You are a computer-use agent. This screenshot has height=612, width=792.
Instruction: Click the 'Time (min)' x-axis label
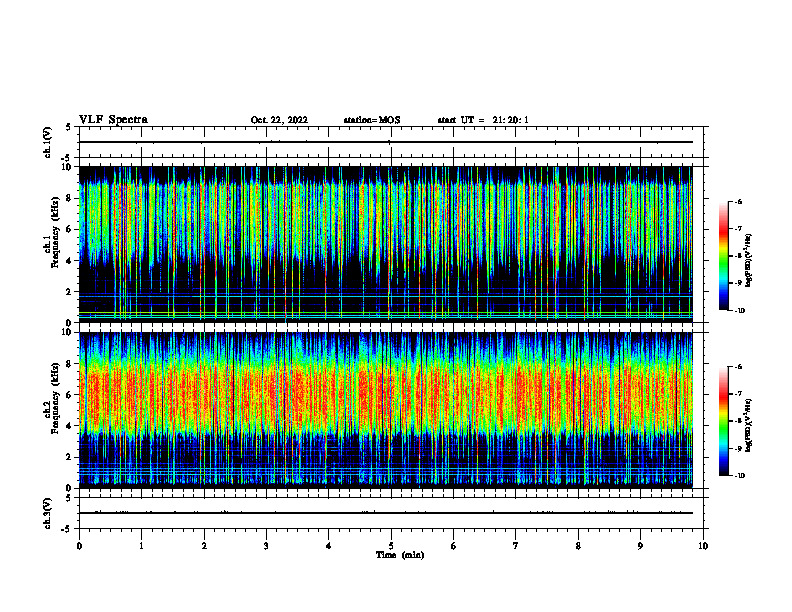tap(400, 555)
